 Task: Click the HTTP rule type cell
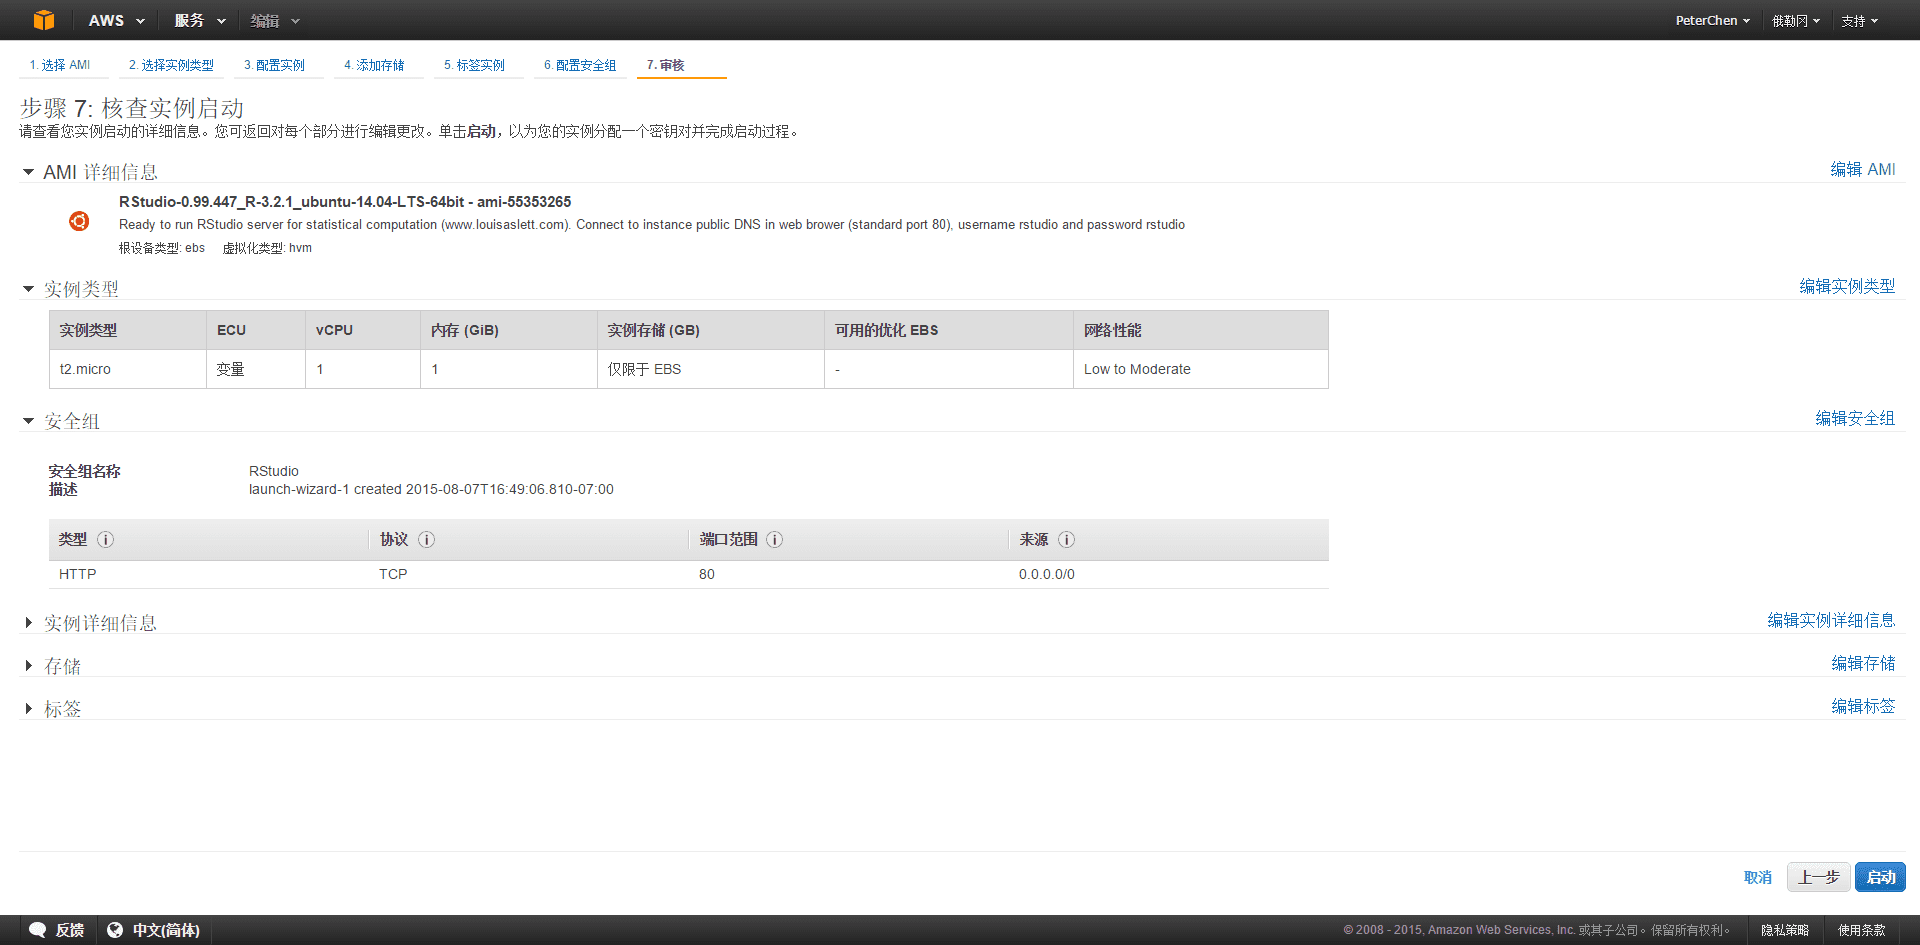78,574
